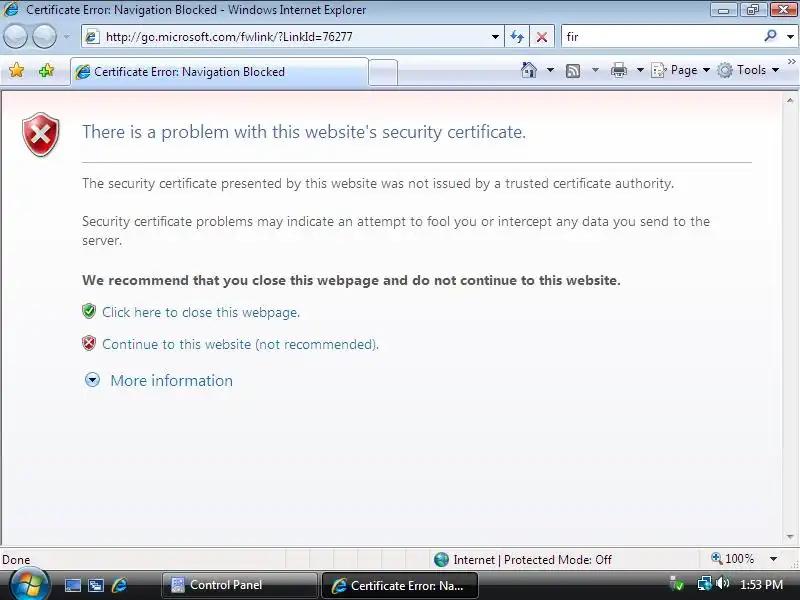
Task: Open the Page menu
Action: (x=680, y=70)
